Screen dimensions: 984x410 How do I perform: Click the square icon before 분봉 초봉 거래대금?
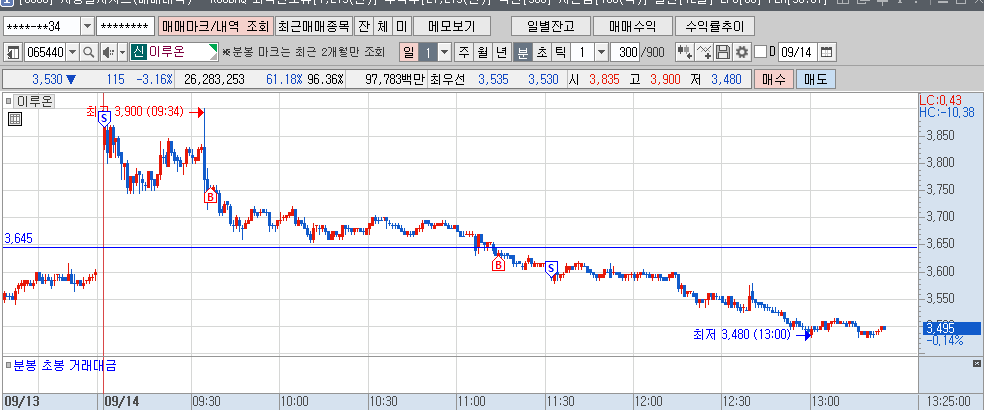point(8,365)
